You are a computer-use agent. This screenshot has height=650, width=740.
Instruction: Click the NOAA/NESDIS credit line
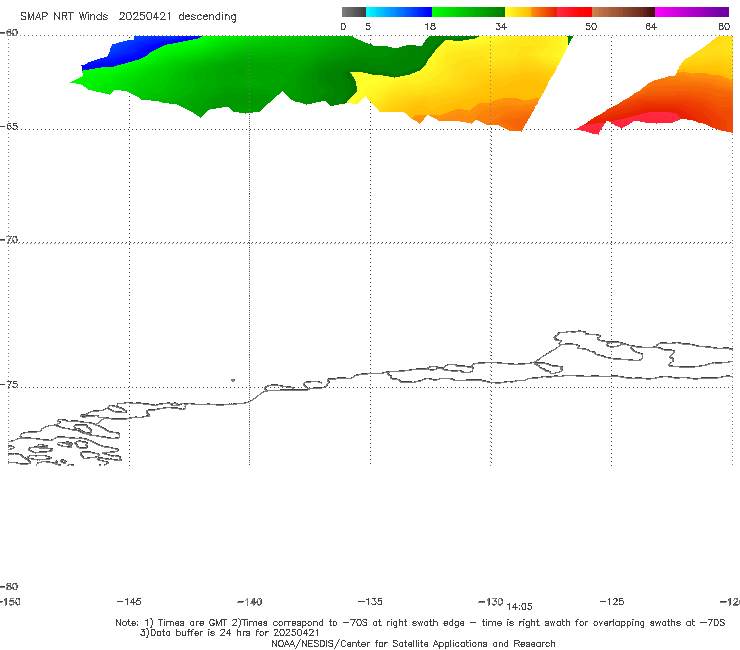click(413, 643)
